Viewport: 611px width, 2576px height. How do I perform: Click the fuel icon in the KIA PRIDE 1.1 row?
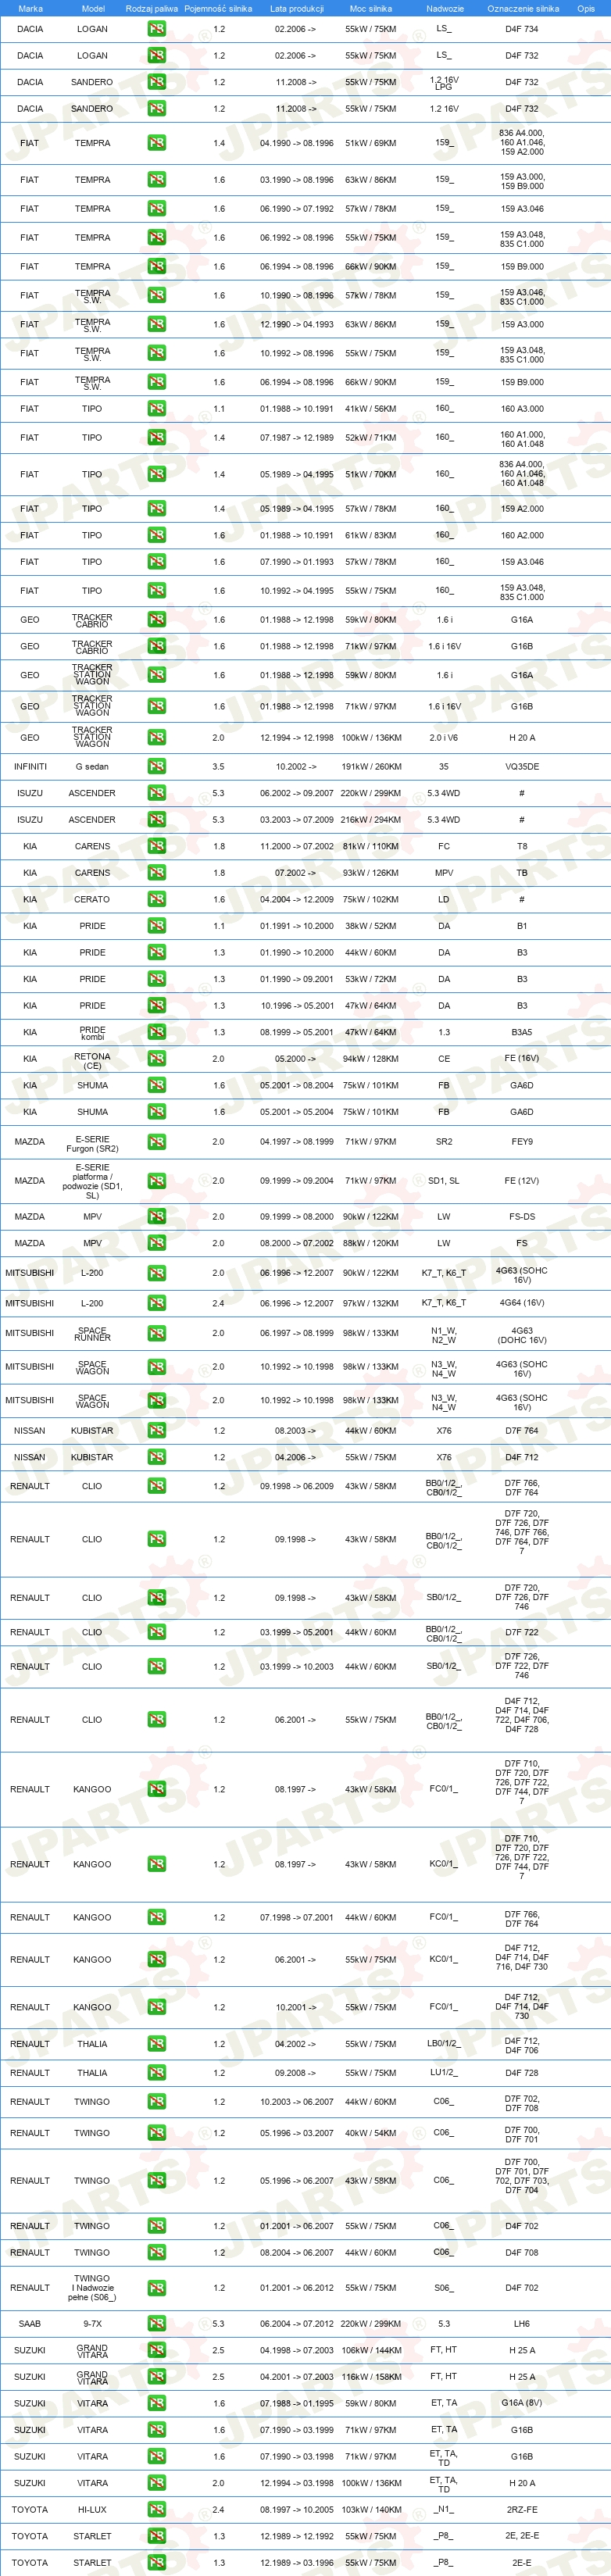coord(157,926)
